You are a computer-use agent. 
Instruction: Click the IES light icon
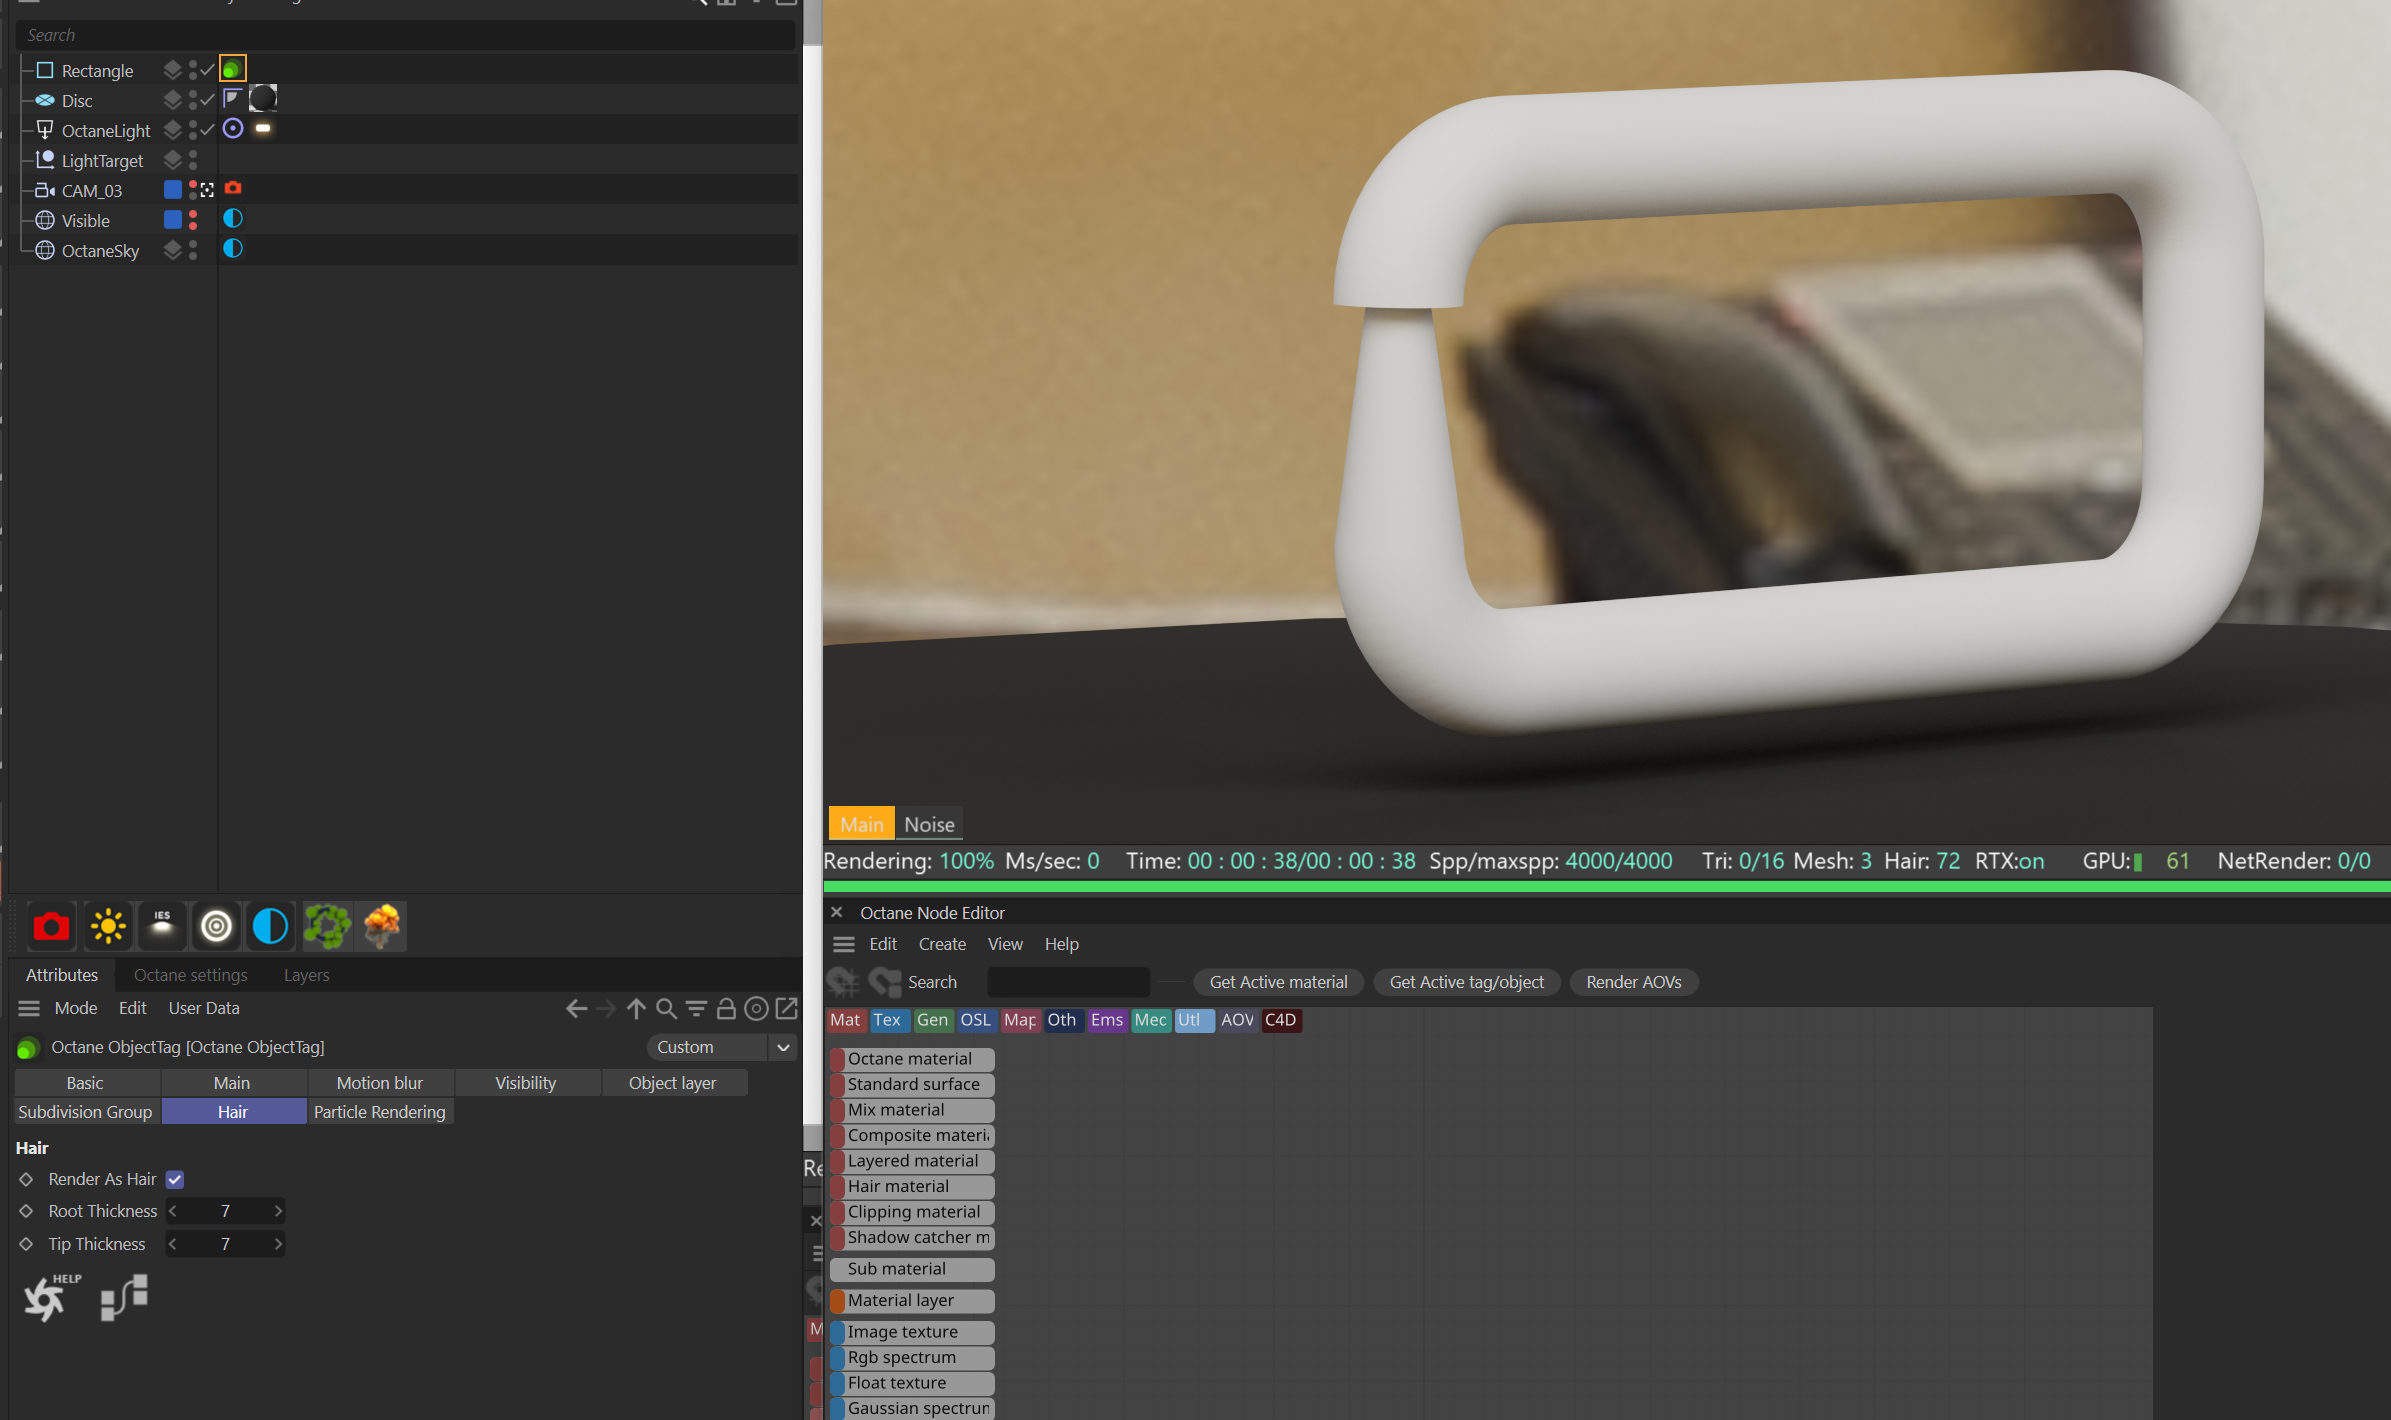coord(162,926)
